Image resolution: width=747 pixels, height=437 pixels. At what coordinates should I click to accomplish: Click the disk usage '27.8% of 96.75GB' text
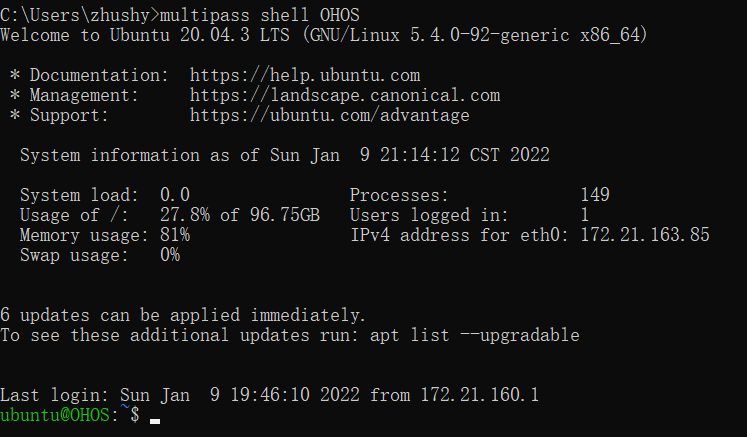coord(239,215)
